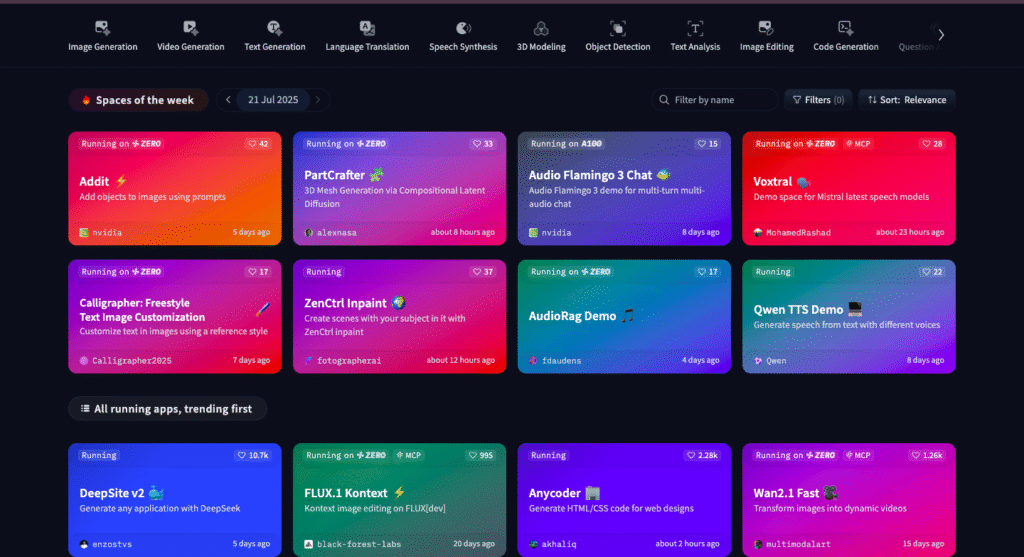
Task: Click multimodalart author name
Action: [x=798, y=544]
